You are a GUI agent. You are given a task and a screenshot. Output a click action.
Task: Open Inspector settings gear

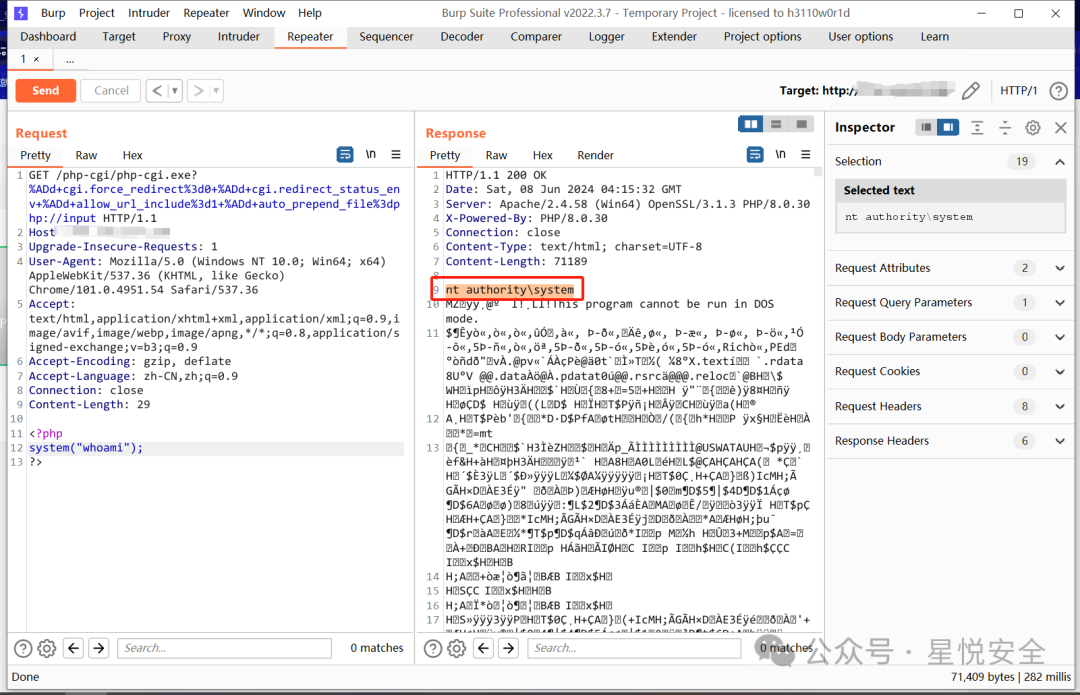tap(1032, 127)
